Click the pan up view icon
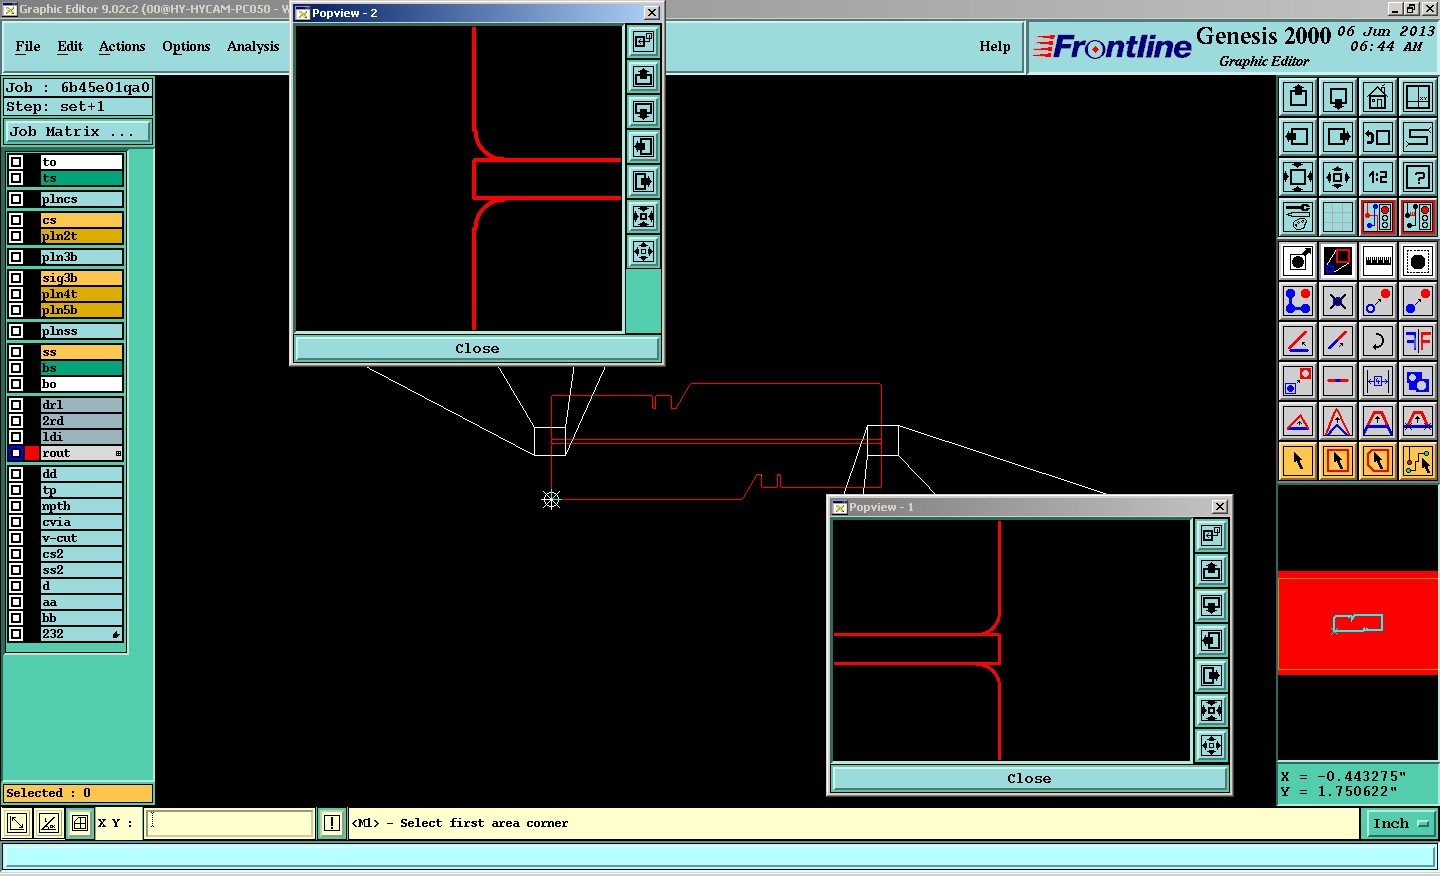The image size is (1440, 876). pyautogui.click(x=1298, y=97)
